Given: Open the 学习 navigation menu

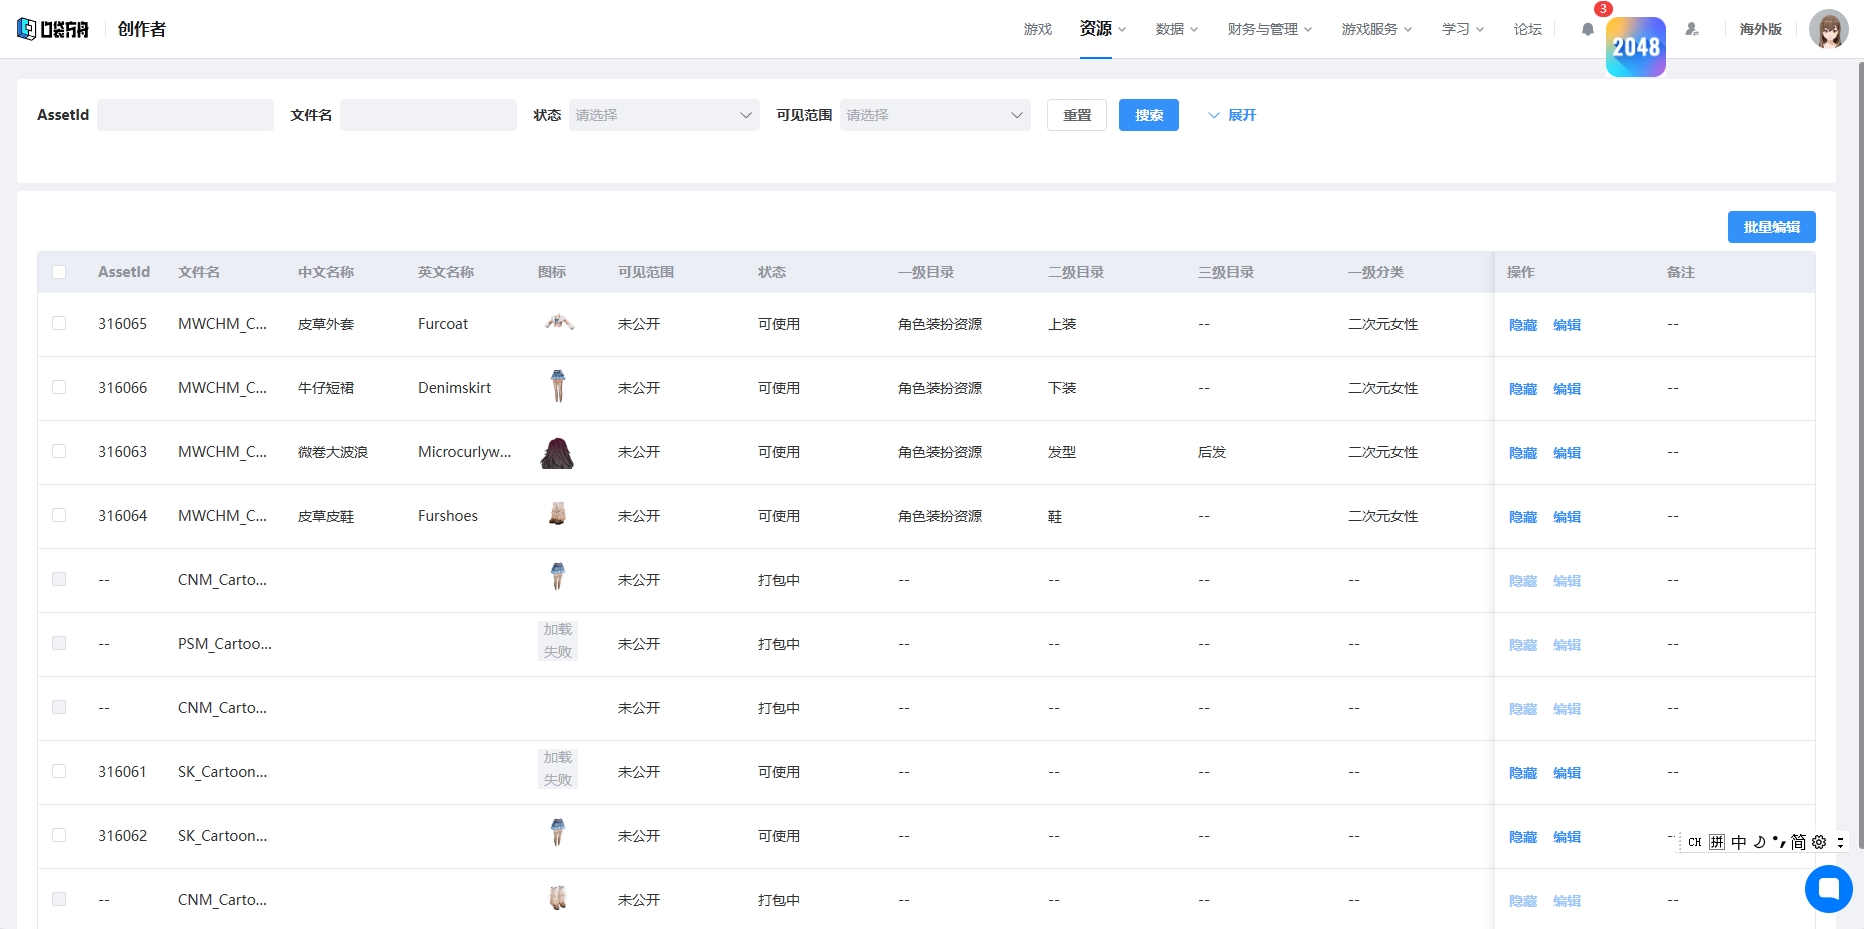Looking at the screenshot, I should (1463, 29).
